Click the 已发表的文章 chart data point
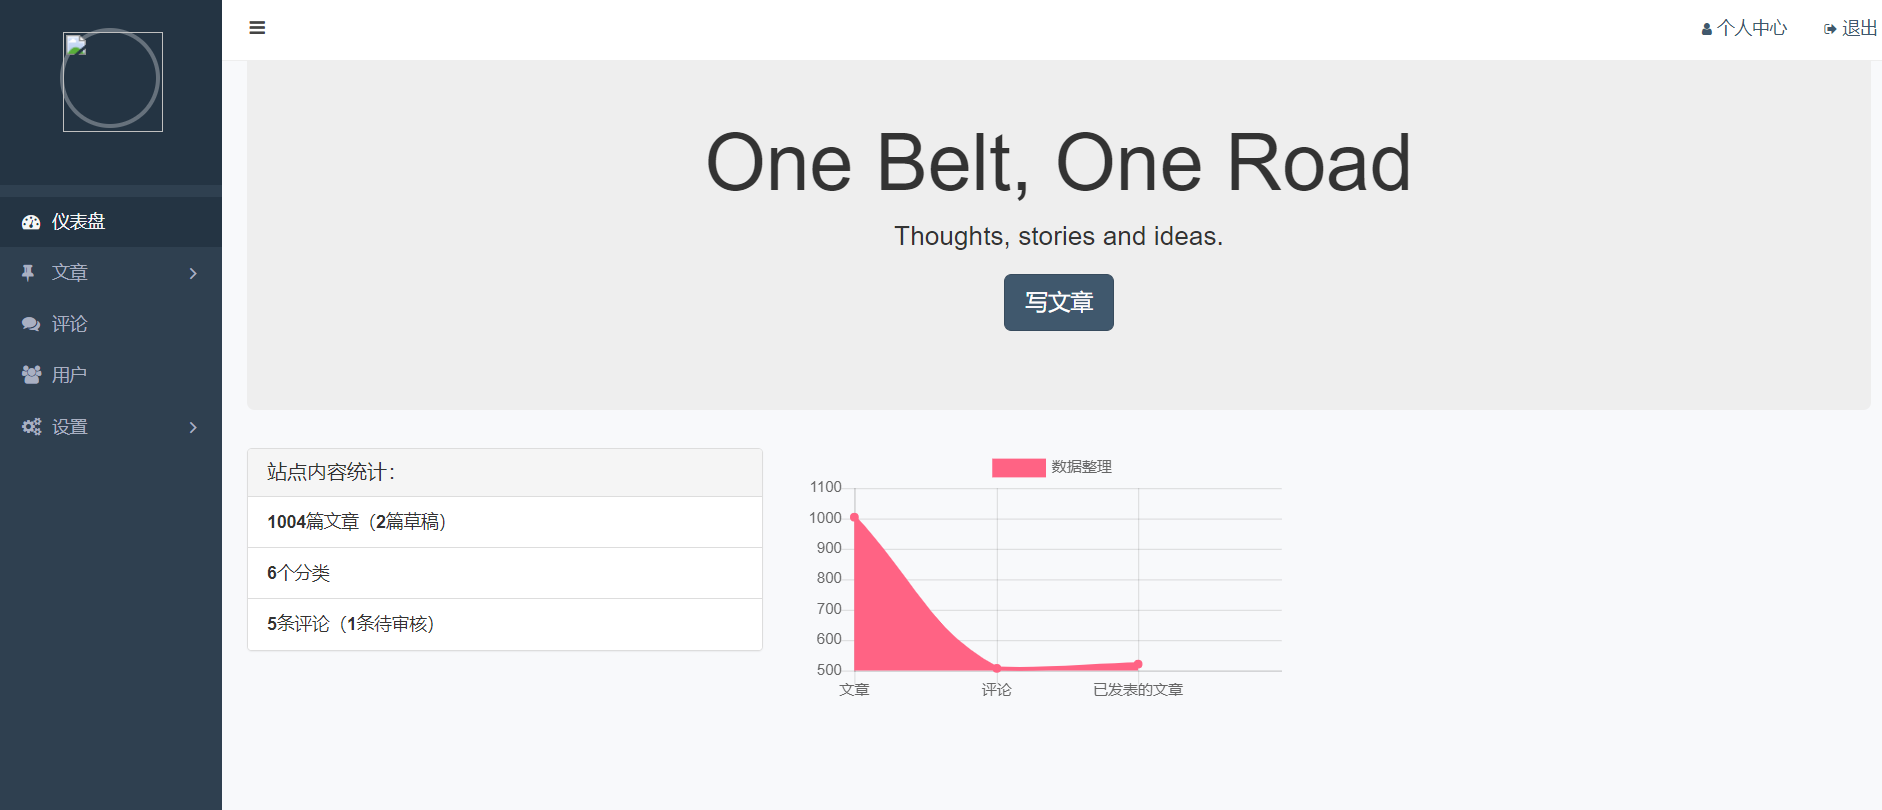Viewport: 1882px width, 810px height. [1138, 664]
